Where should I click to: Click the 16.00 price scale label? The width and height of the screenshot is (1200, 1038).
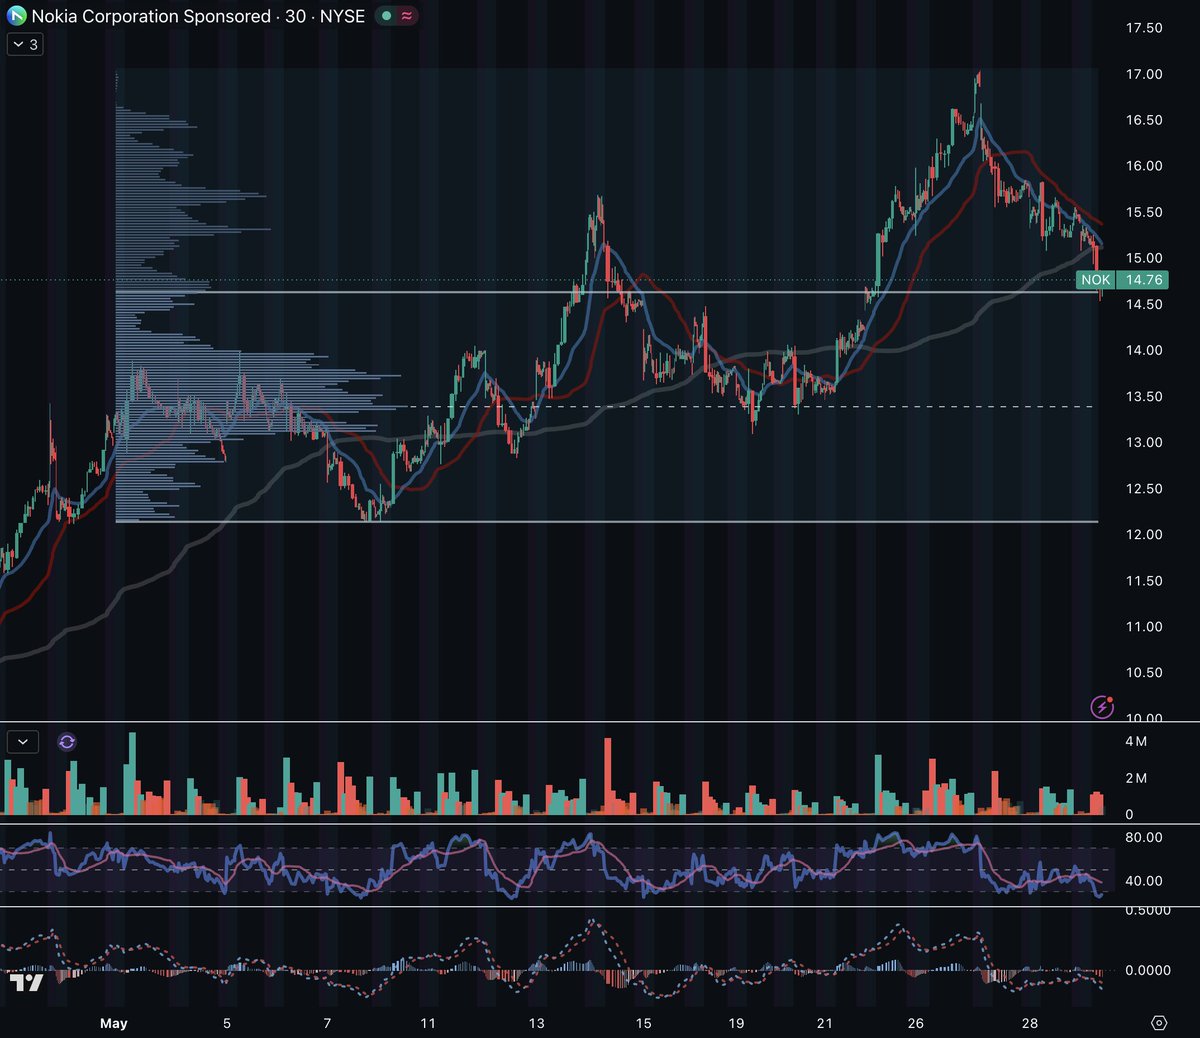coord(1144,166)
